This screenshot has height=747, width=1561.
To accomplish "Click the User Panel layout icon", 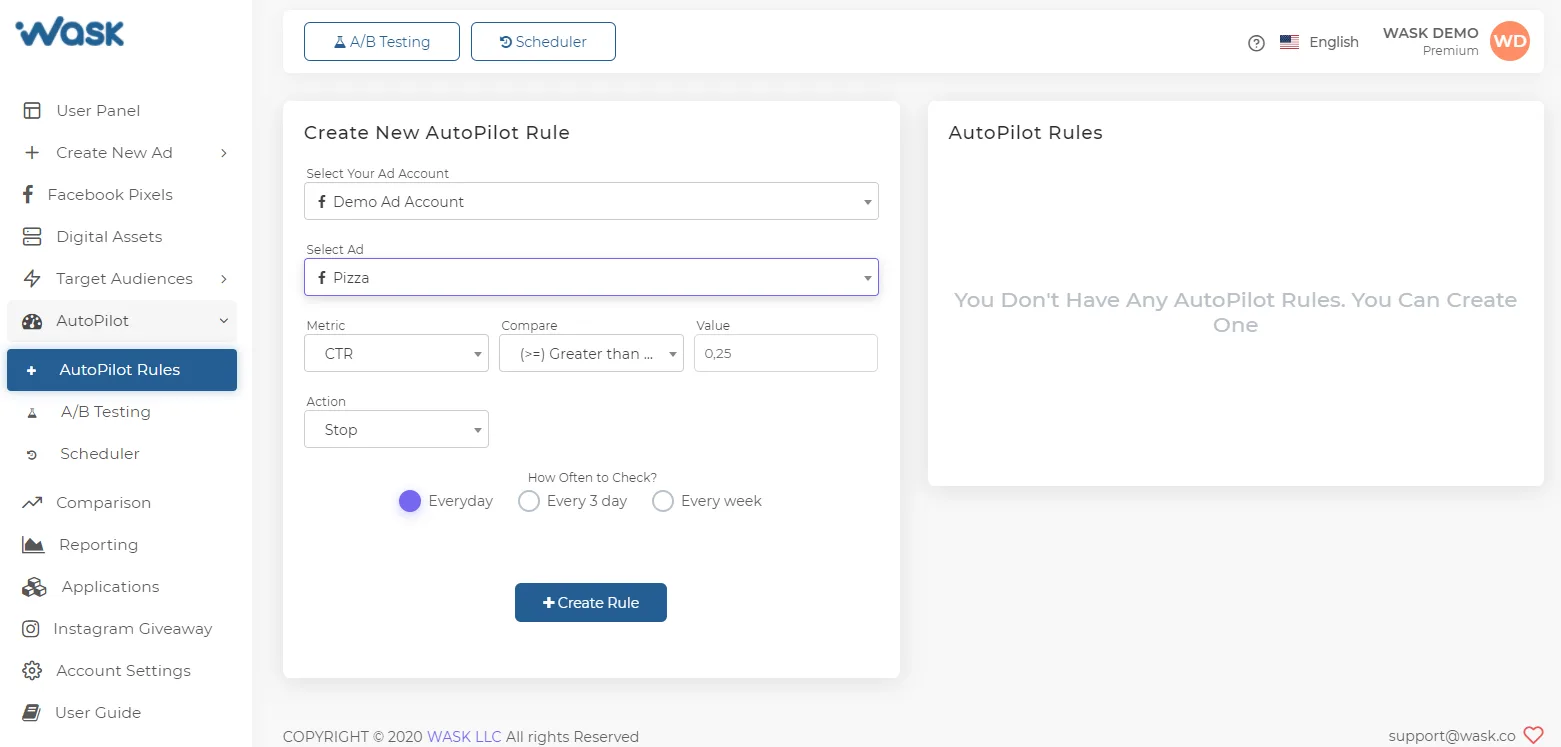I will tap(32, 111).
